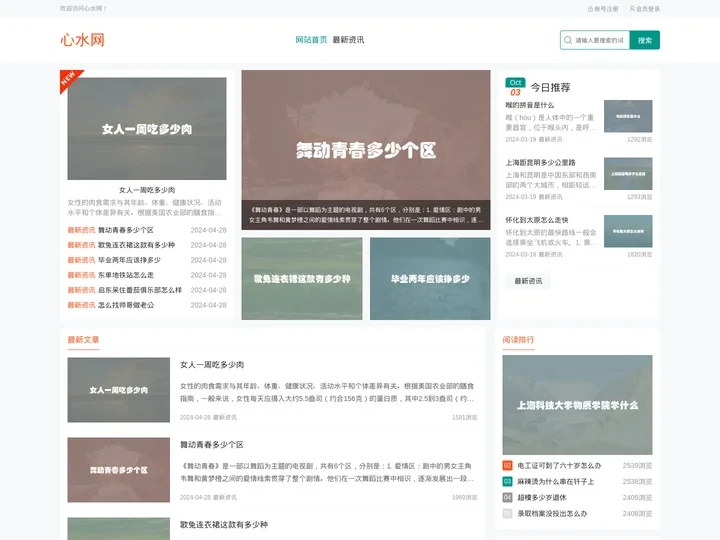Open ranking item 录取档案没投出怎么办

click(552, 514)
